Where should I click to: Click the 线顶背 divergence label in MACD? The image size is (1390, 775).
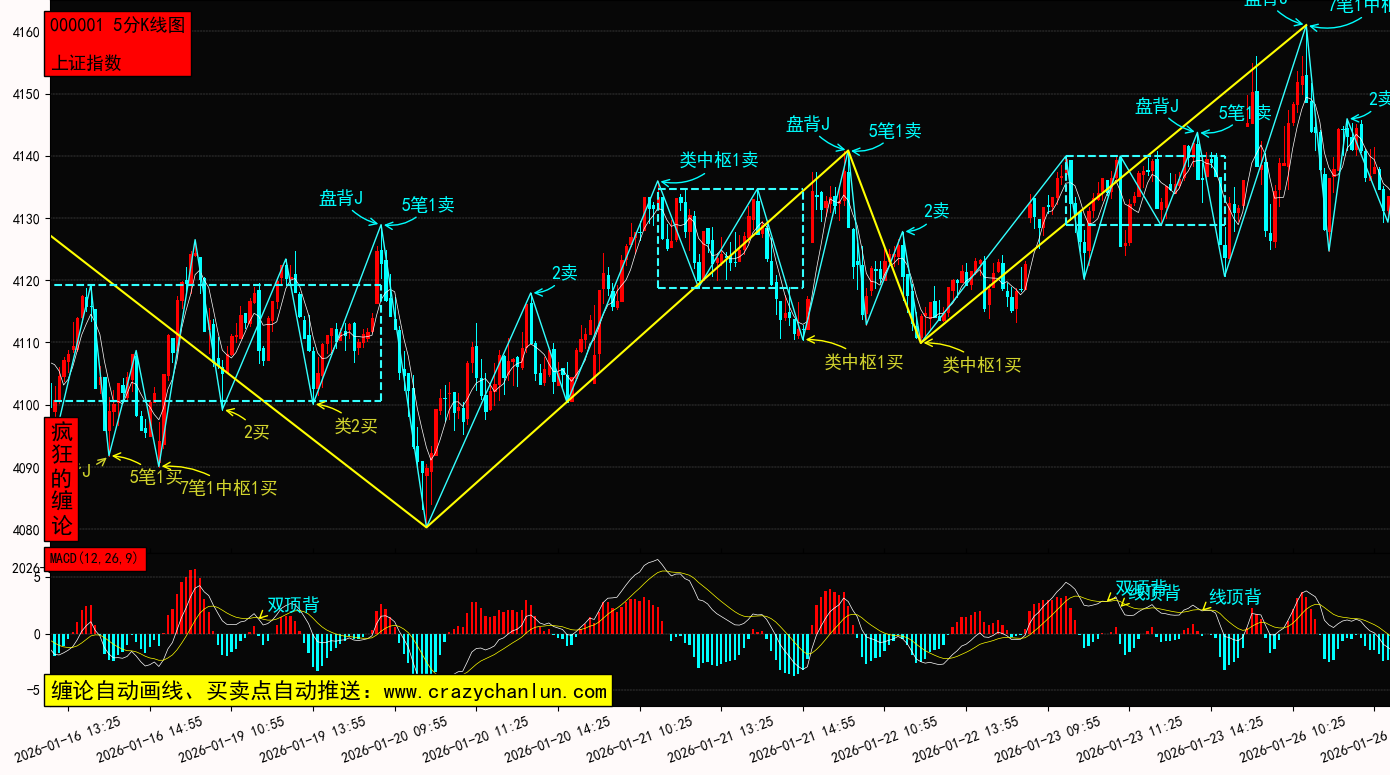[x=1235, y=597]
